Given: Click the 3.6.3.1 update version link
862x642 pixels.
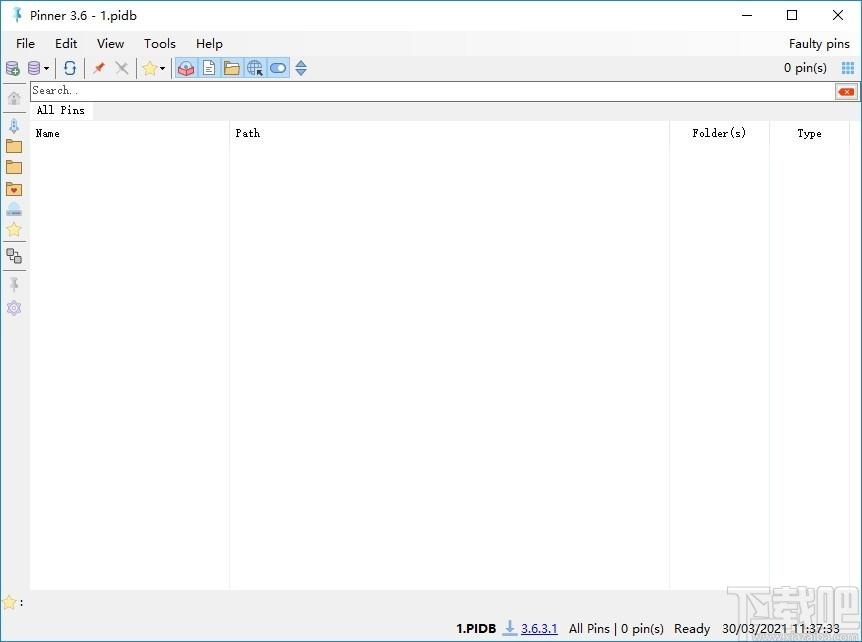Looking at the screenshot, I should coord(539,629).
